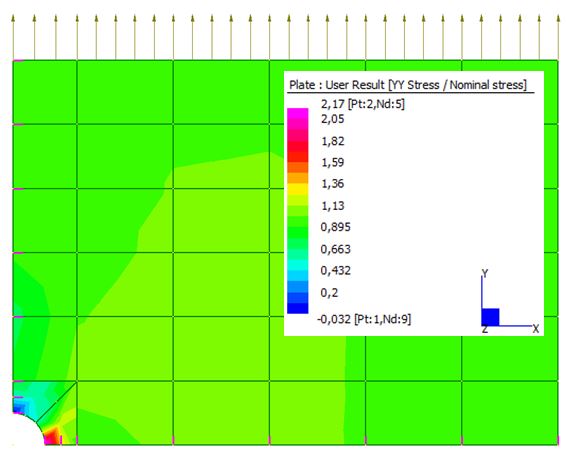This screenshot has height=451, width=566.
Task: Select the cyan legend color band
Action: pos(297,265)
